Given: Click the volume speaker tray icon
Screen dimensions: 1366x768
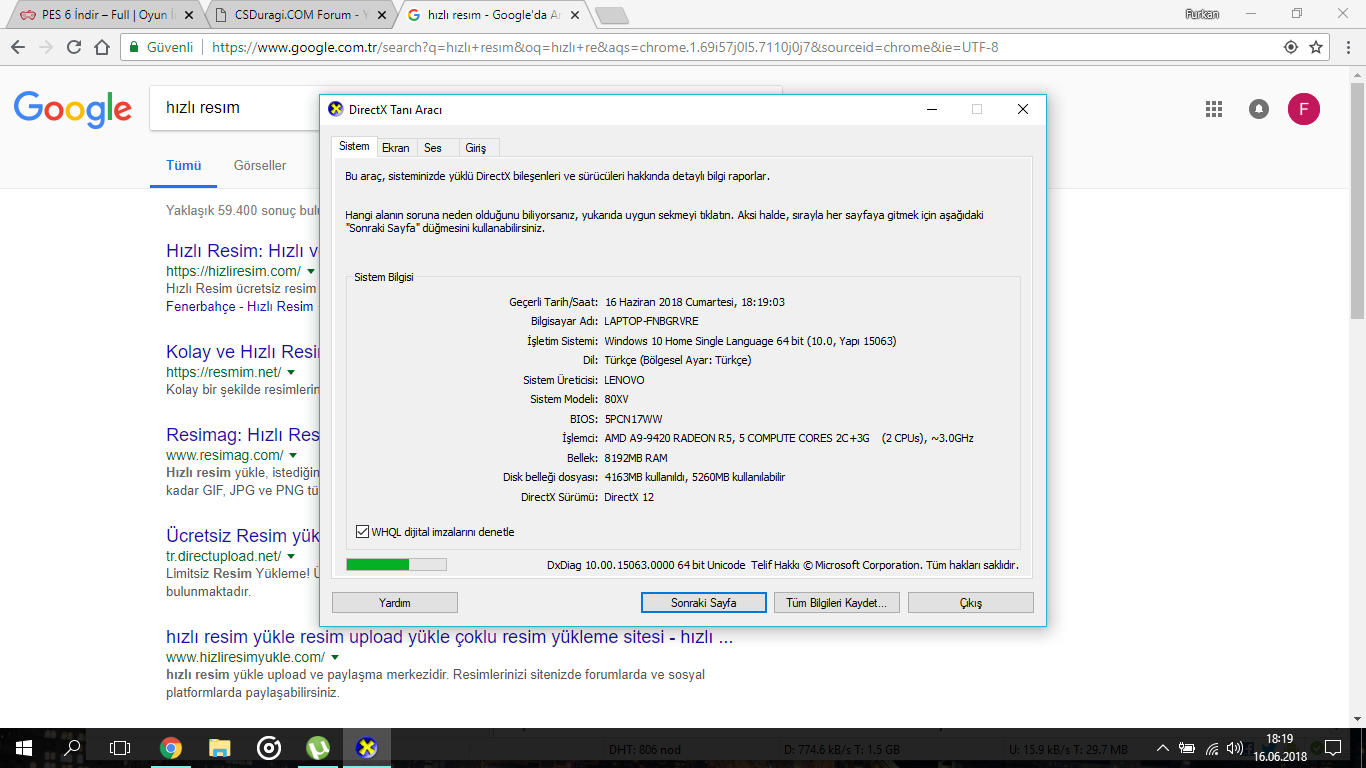Looking at the screenshot, I should [1236, 748].
